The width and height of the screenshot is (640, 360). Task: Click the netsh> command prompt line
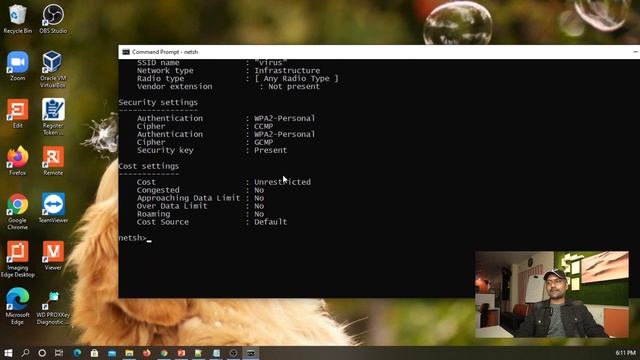pos(135,238)
